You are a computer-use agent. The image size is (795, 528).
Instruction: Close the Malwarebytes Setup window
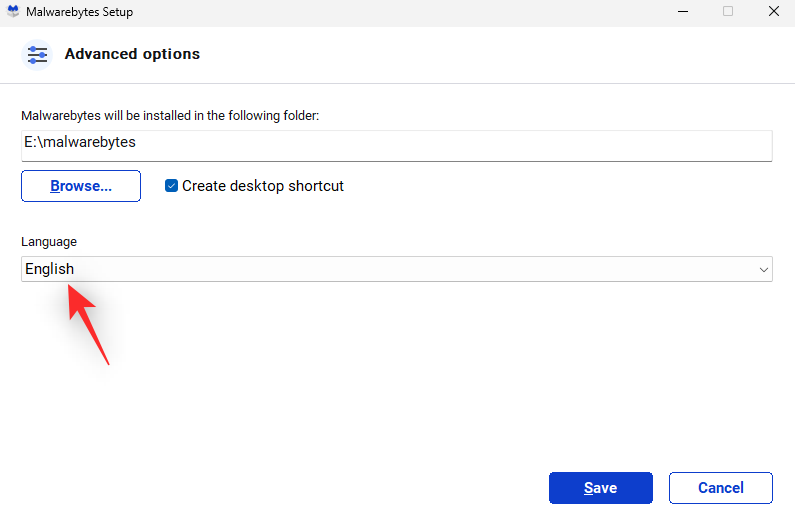tap(773, 12)
